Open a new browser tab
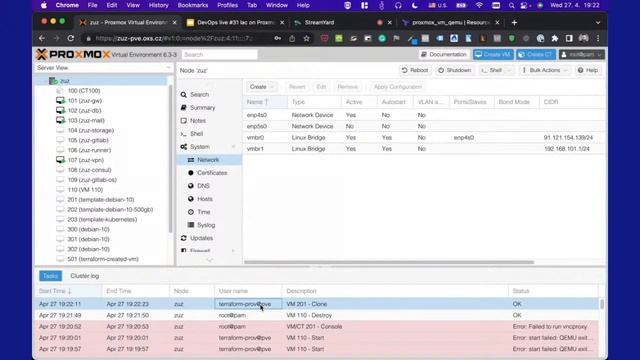 [x=514, y=22]
